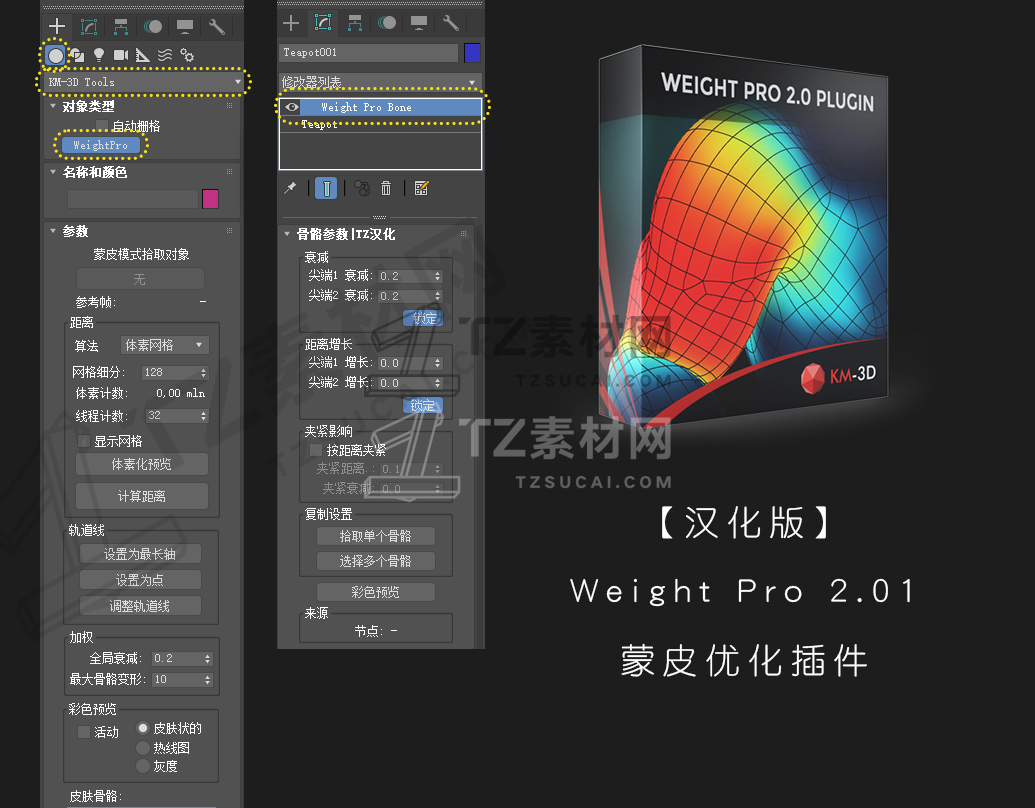Click the 最大骨骼变形 spinner arrows
Viewport: 1035px width, 808px height.
[x=208, y=680]
